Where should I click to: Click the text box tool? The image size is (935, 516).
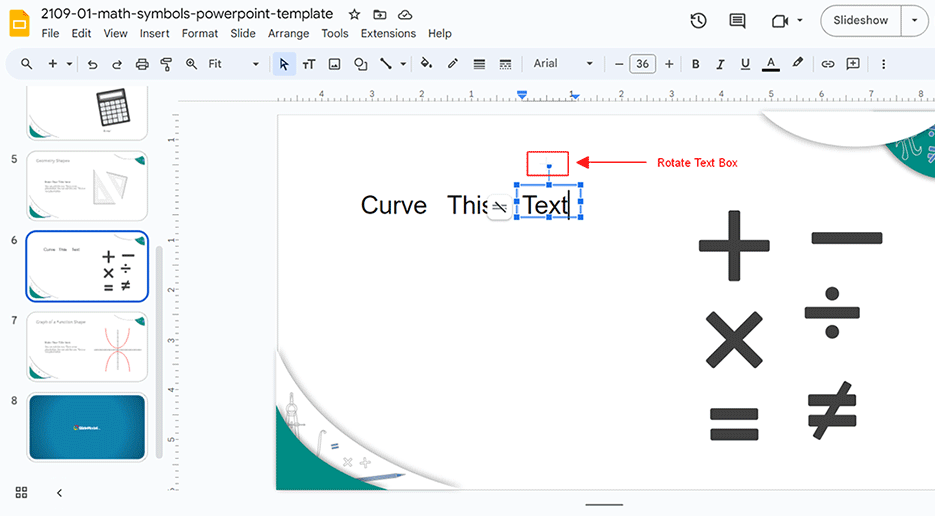pos(309,64)
